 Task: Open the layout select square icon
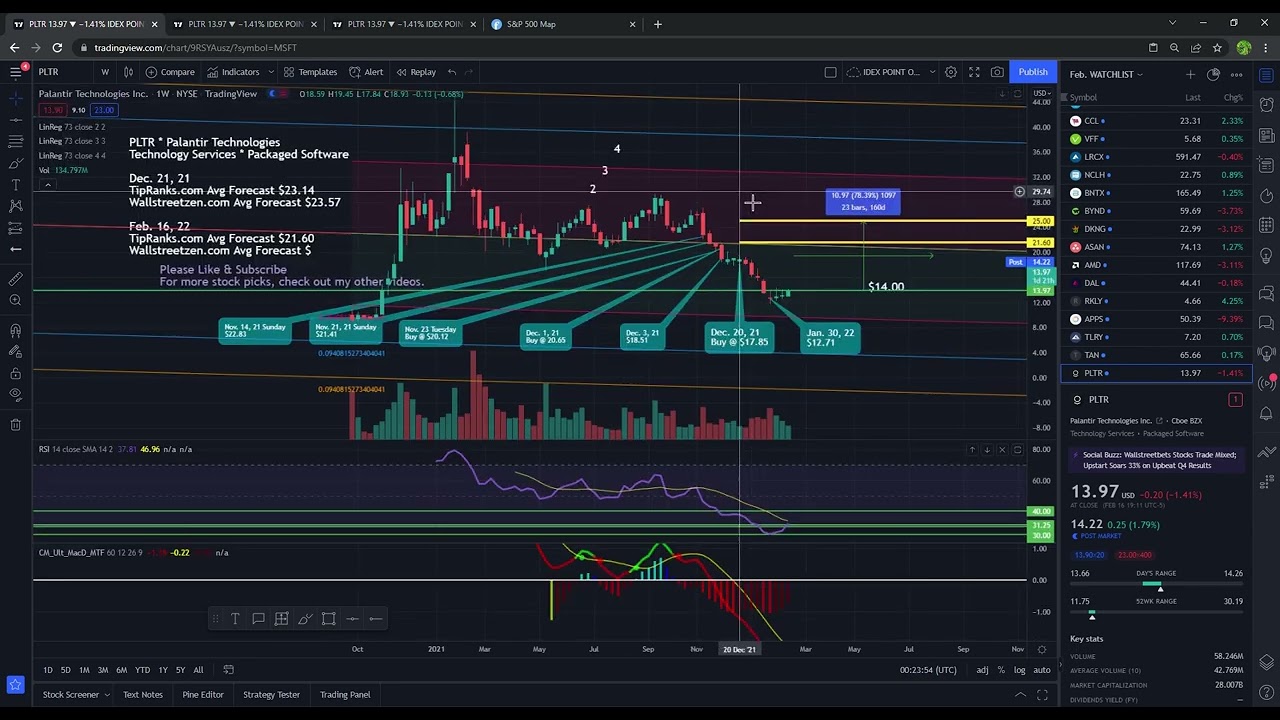coord(830,72)
